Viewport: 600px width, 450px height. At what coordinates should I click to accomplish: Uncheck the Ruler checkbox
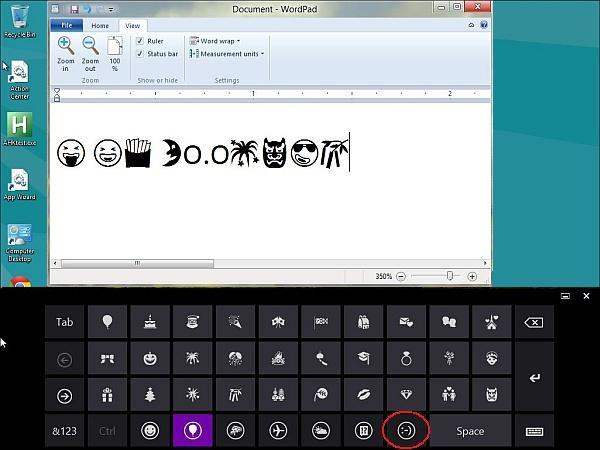tap(140, 41)
